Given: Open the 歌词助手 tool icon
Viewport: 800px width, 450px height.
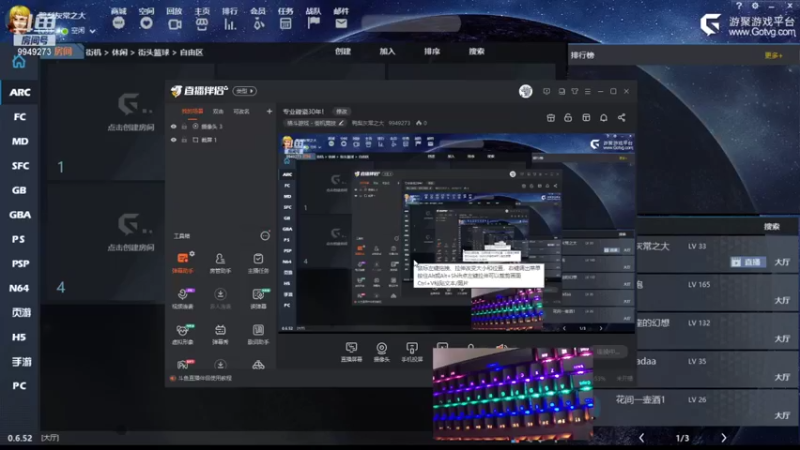Looking at the screenshot, I should (x=258, y=334).
